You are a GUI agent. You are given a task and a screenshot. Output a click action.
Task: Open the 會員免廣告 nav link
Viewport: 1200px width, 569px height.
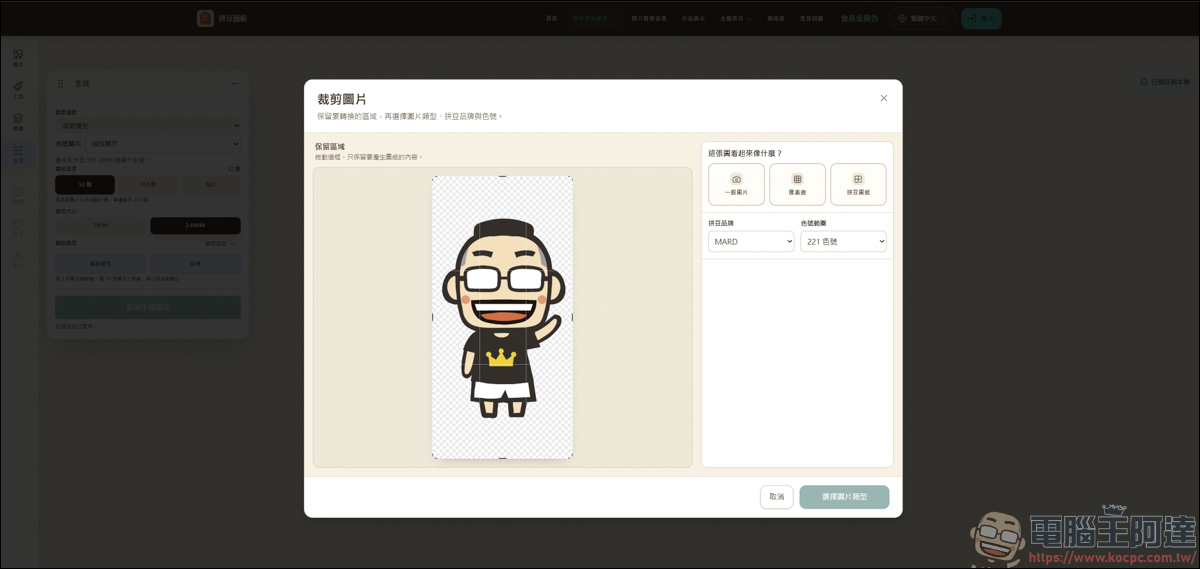point(859,18)
